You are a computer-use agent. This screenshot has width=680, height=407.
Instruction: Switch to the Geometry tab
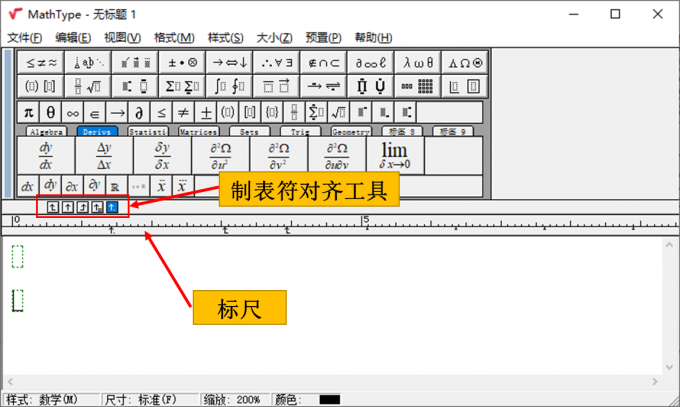click(x=351, y=131)
